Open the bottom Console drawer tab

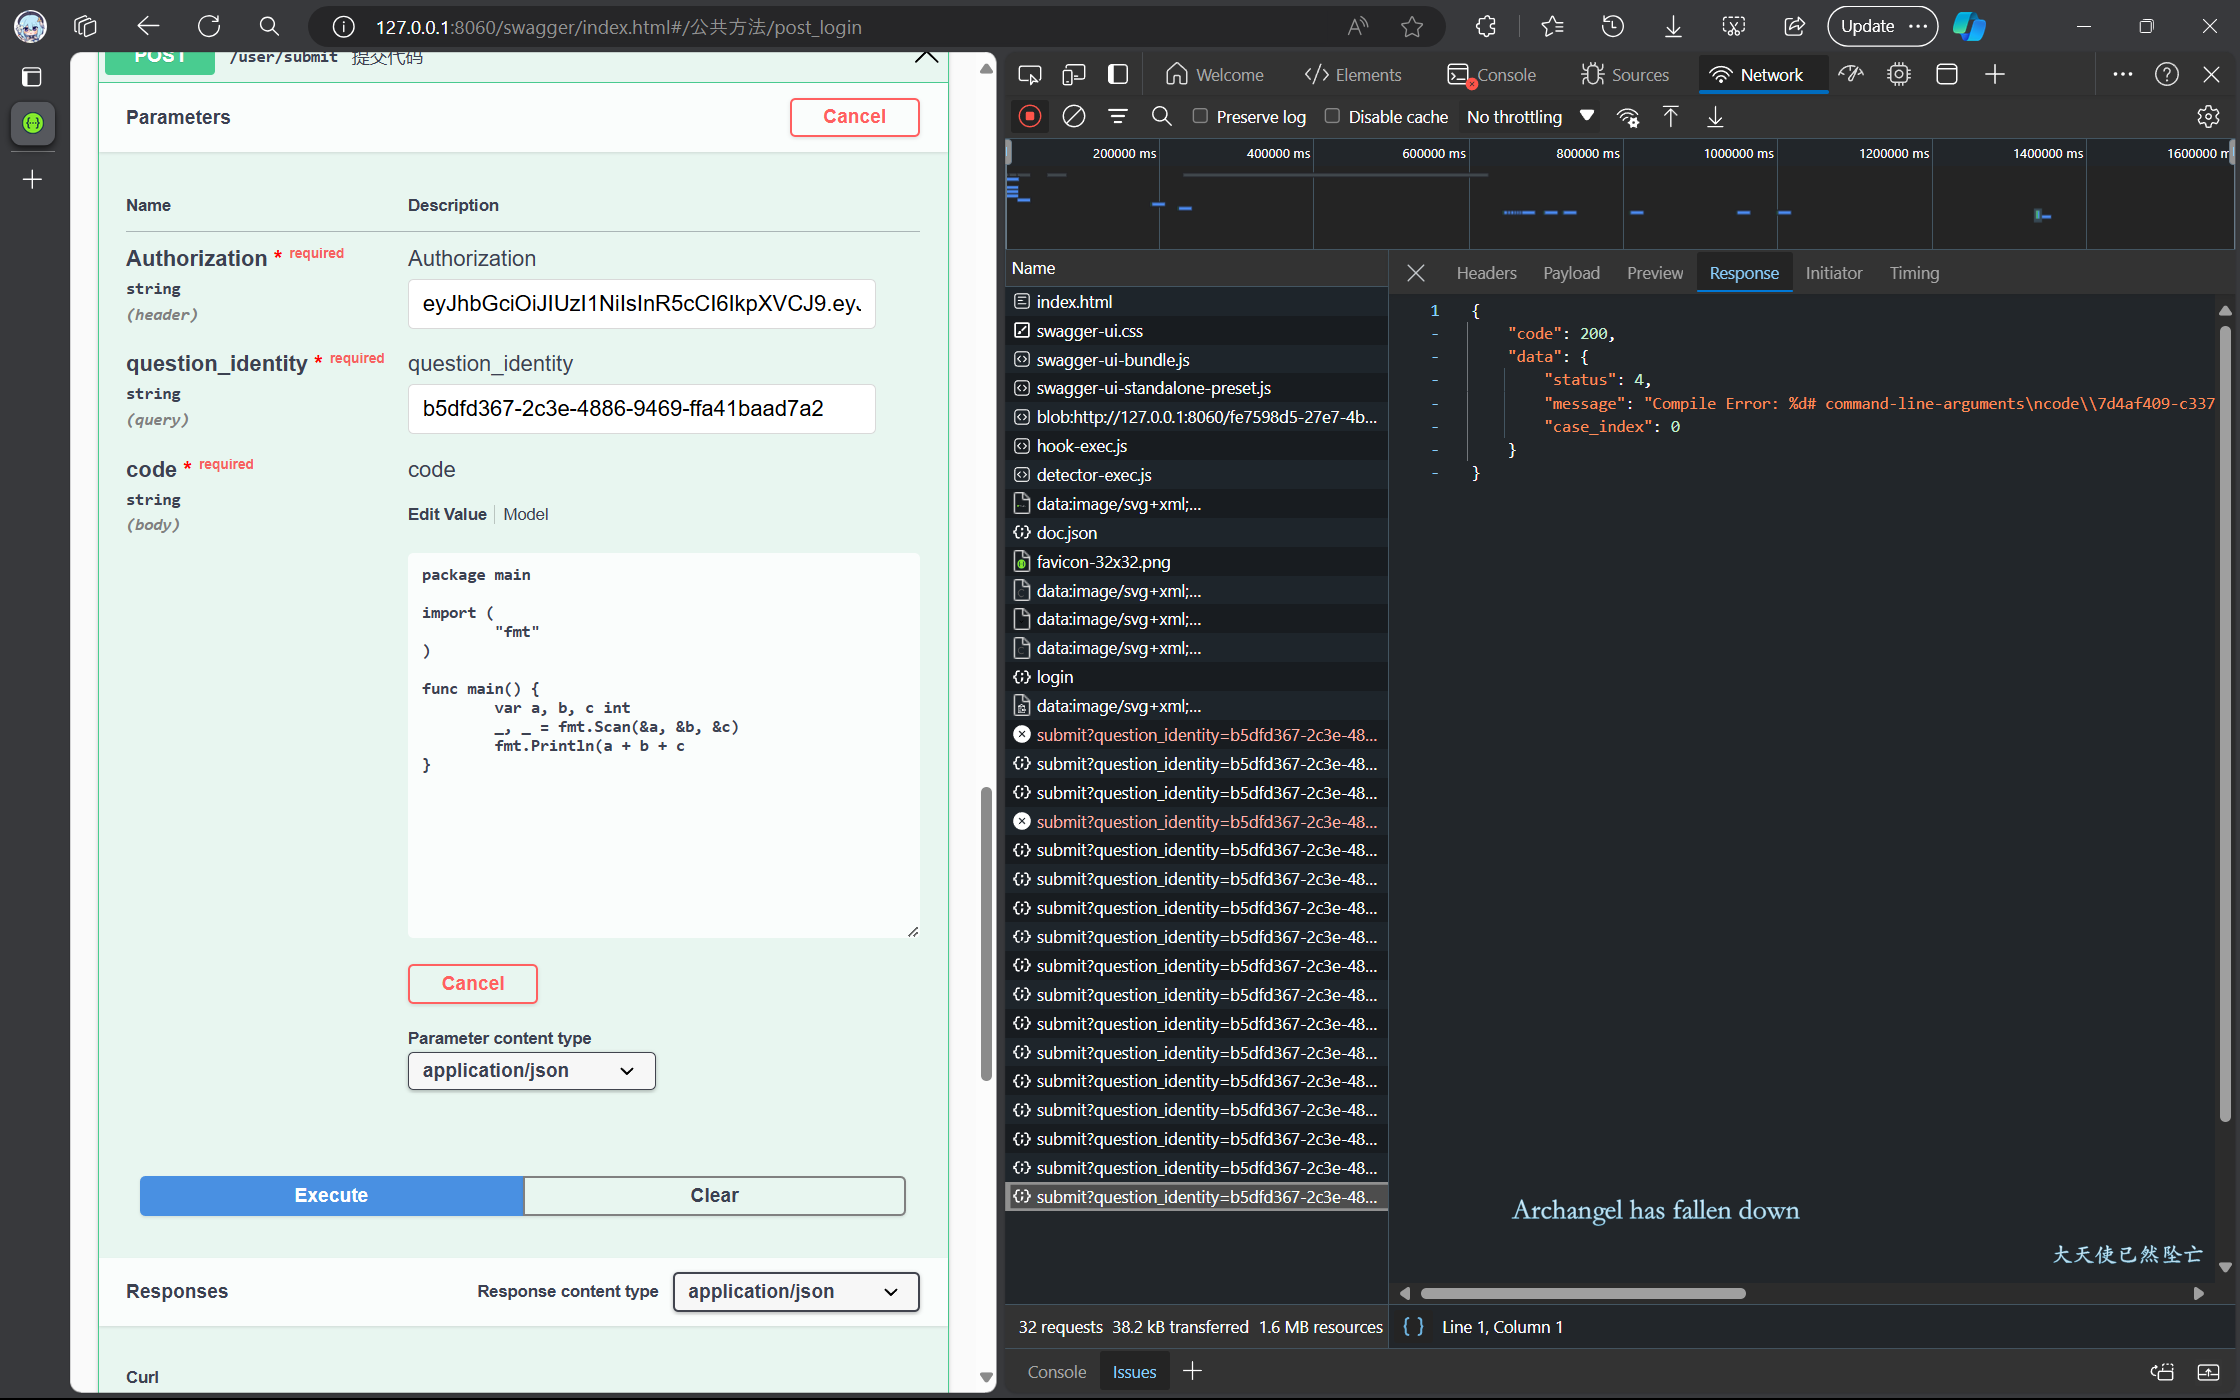[1056, 1372]
